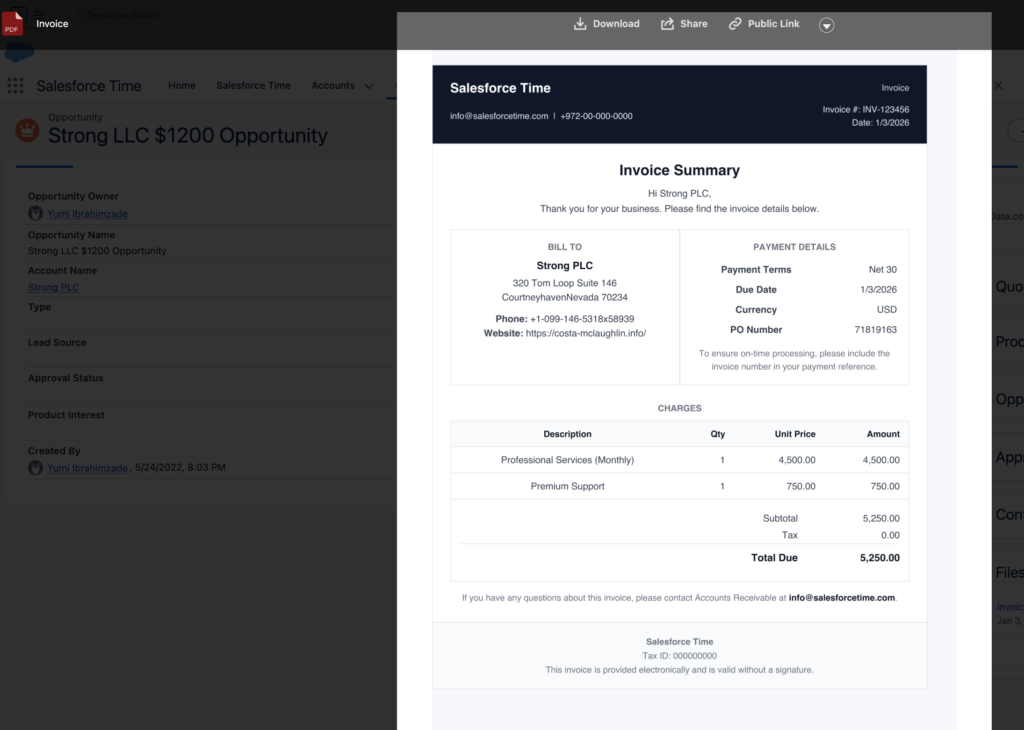
Task: Open the Accounts navigation tab
Action: [333, 86]
